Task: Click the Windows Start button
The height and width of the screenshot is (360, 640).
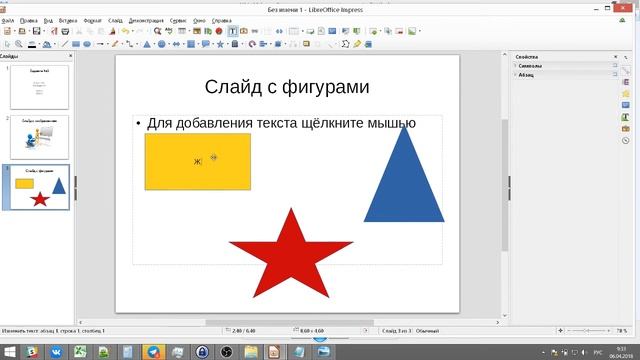Action: [x=9, y=352]
